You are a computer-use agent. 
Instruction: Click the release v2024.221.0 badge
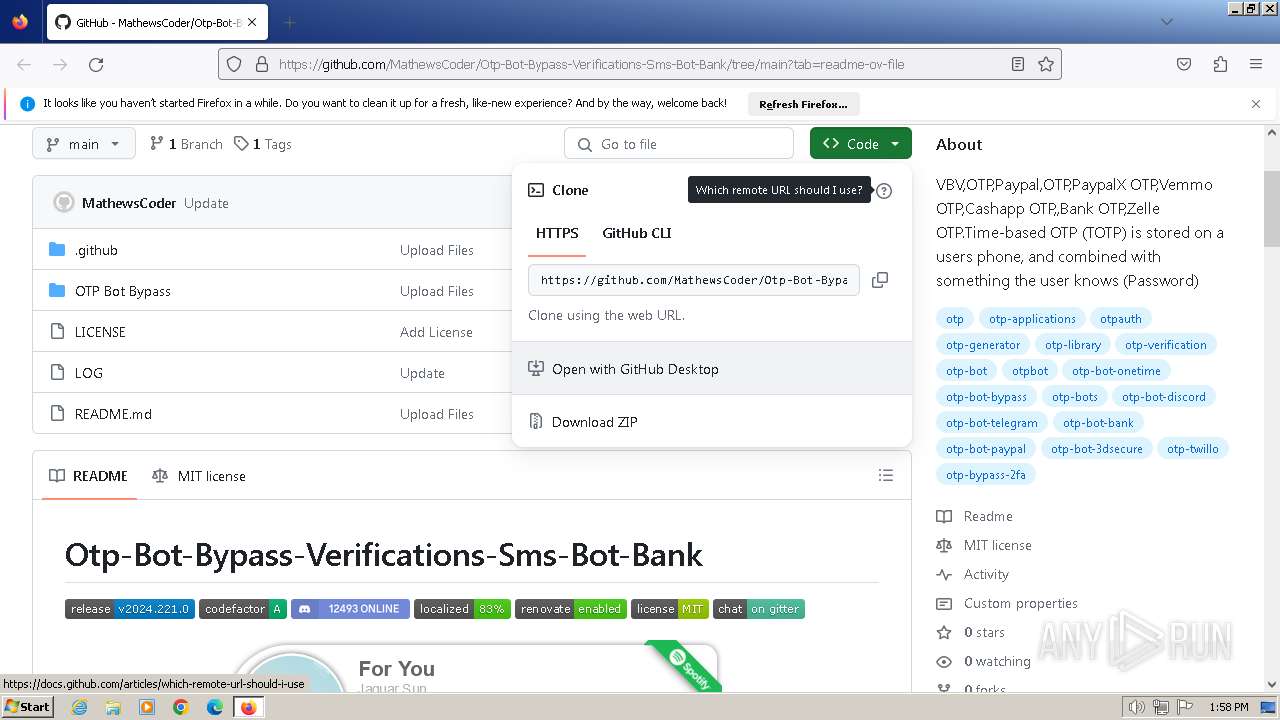[130, 609]
